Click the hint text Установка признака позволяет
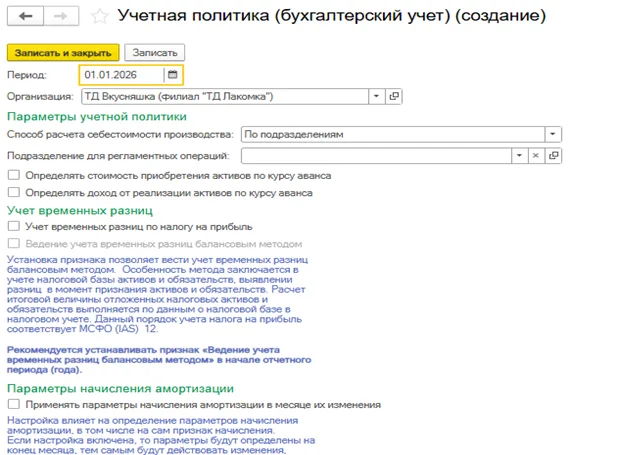 point(158,294)
